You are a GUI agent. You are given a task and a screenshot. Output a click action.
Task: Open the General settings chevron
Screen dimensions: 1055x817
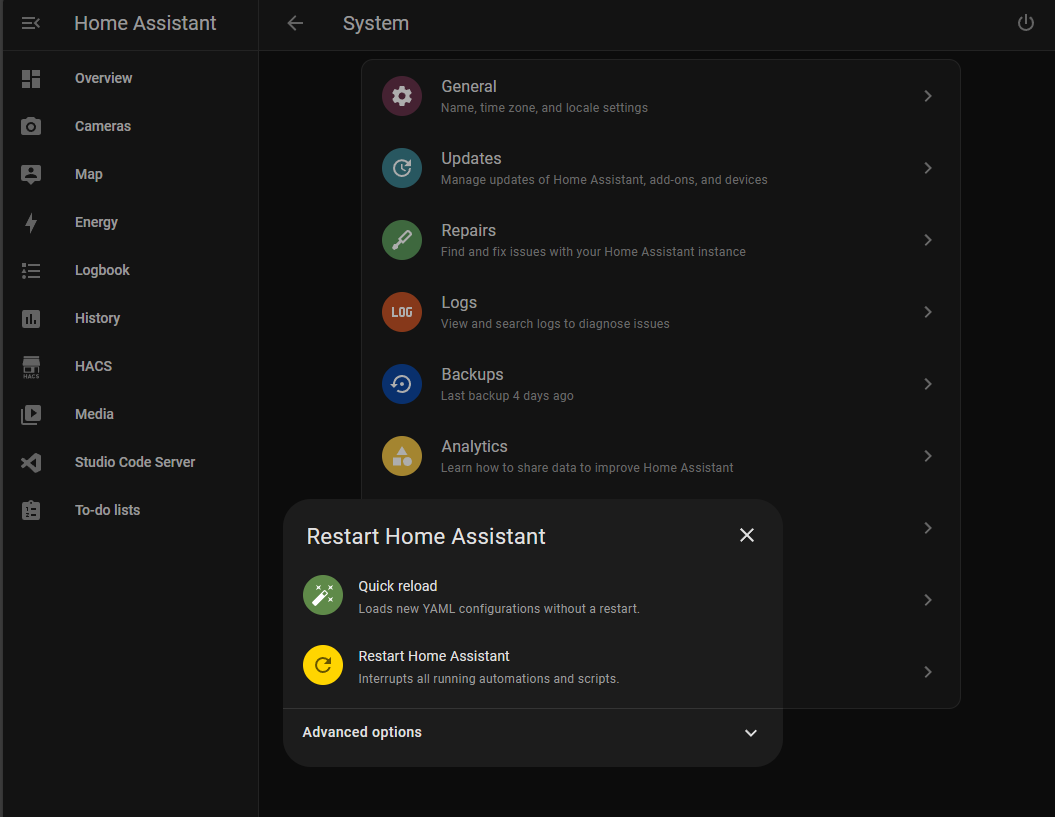tap(928, 96)
